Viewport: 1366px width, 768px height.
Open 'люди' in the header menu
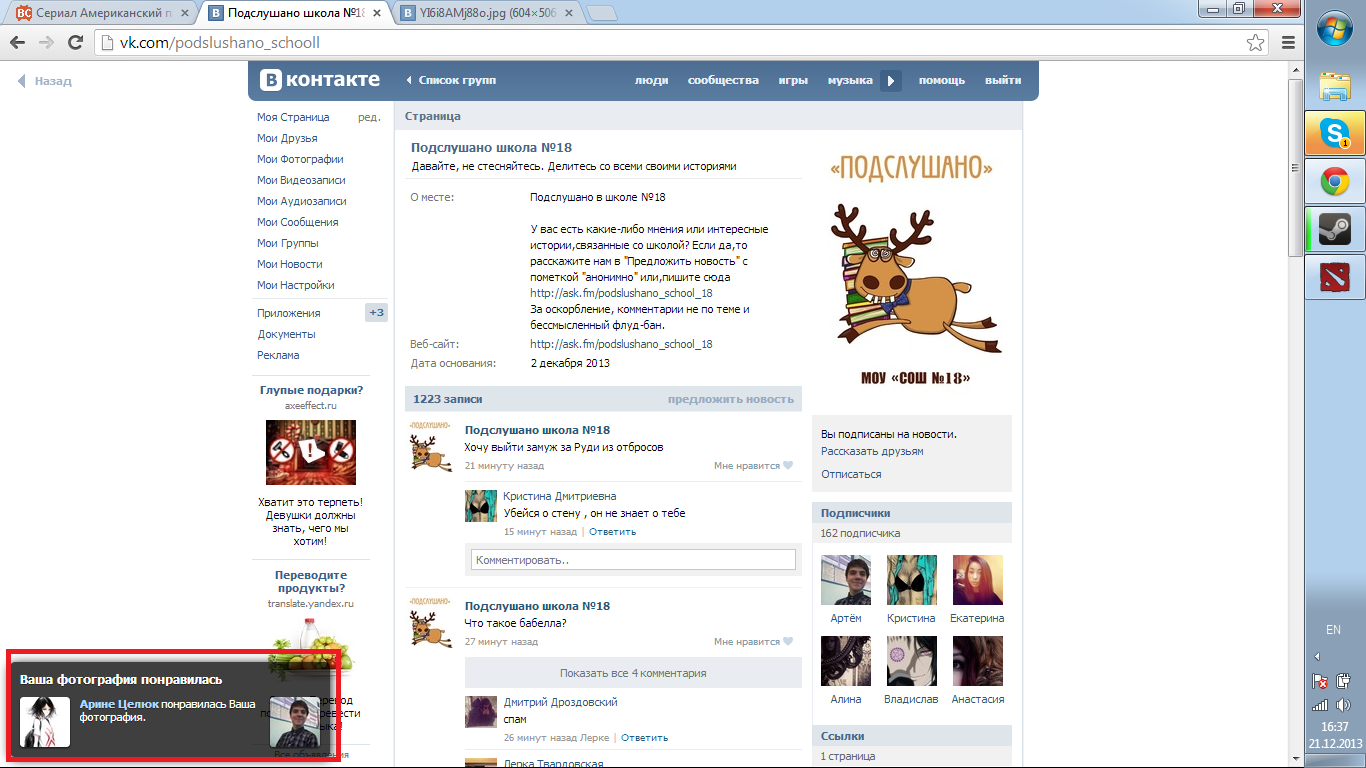point(651,81)
